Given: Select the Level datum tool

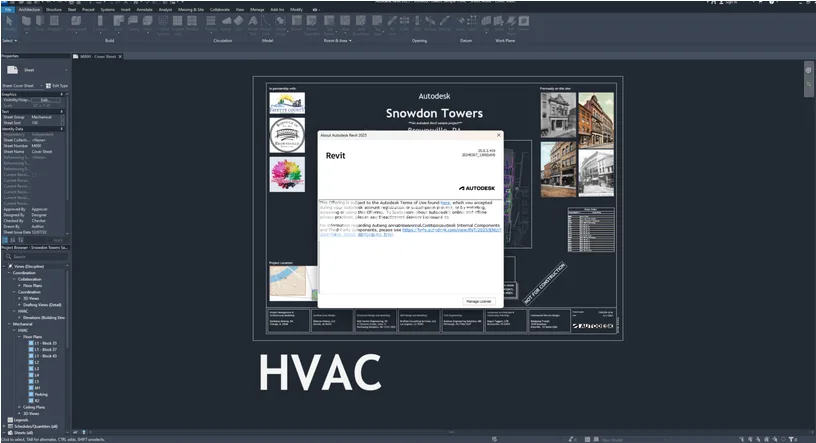Looking at the screenshot, I should tap(461, 22).
